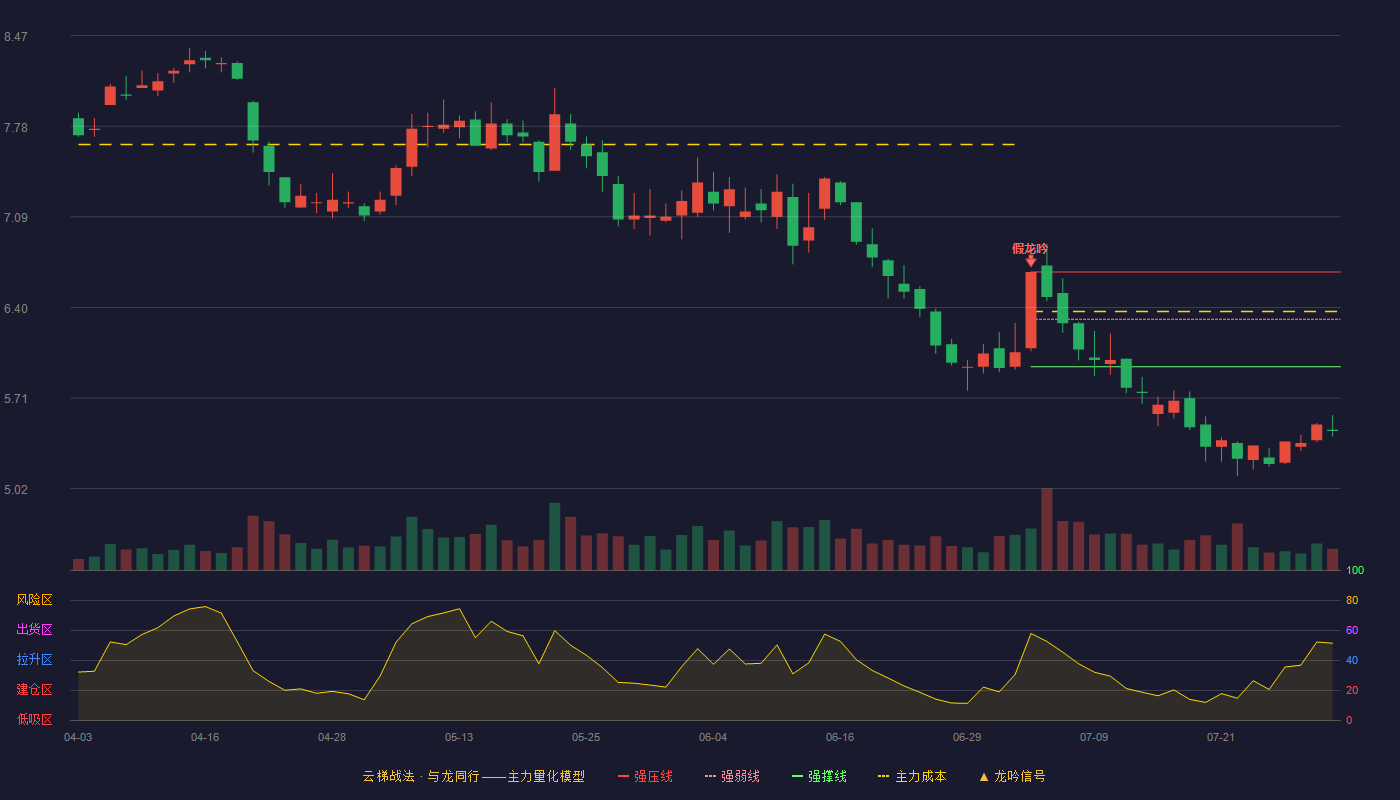
Task: Click the 06-04 date axis label
Action: coord(713,737)
